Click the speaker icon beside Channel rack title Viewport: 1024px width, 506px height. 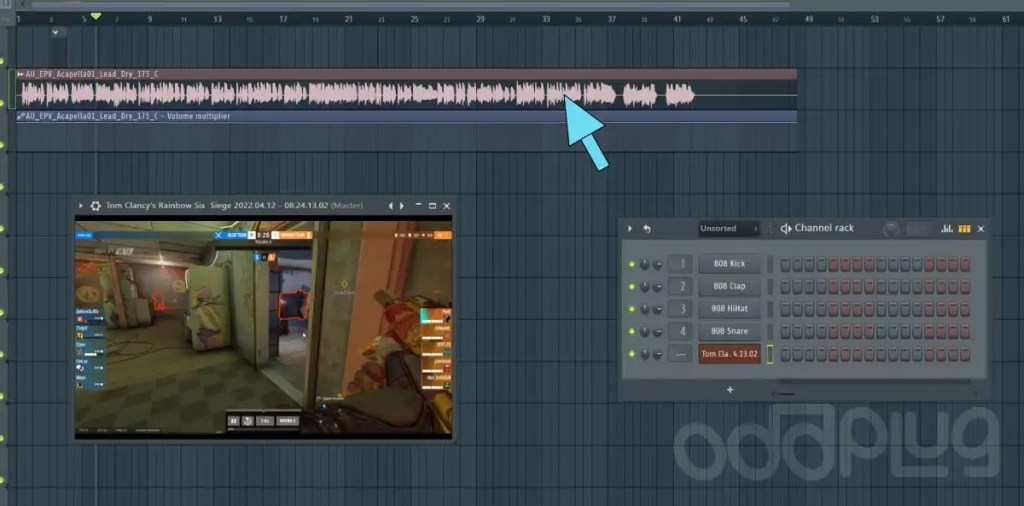pos(786,229)
